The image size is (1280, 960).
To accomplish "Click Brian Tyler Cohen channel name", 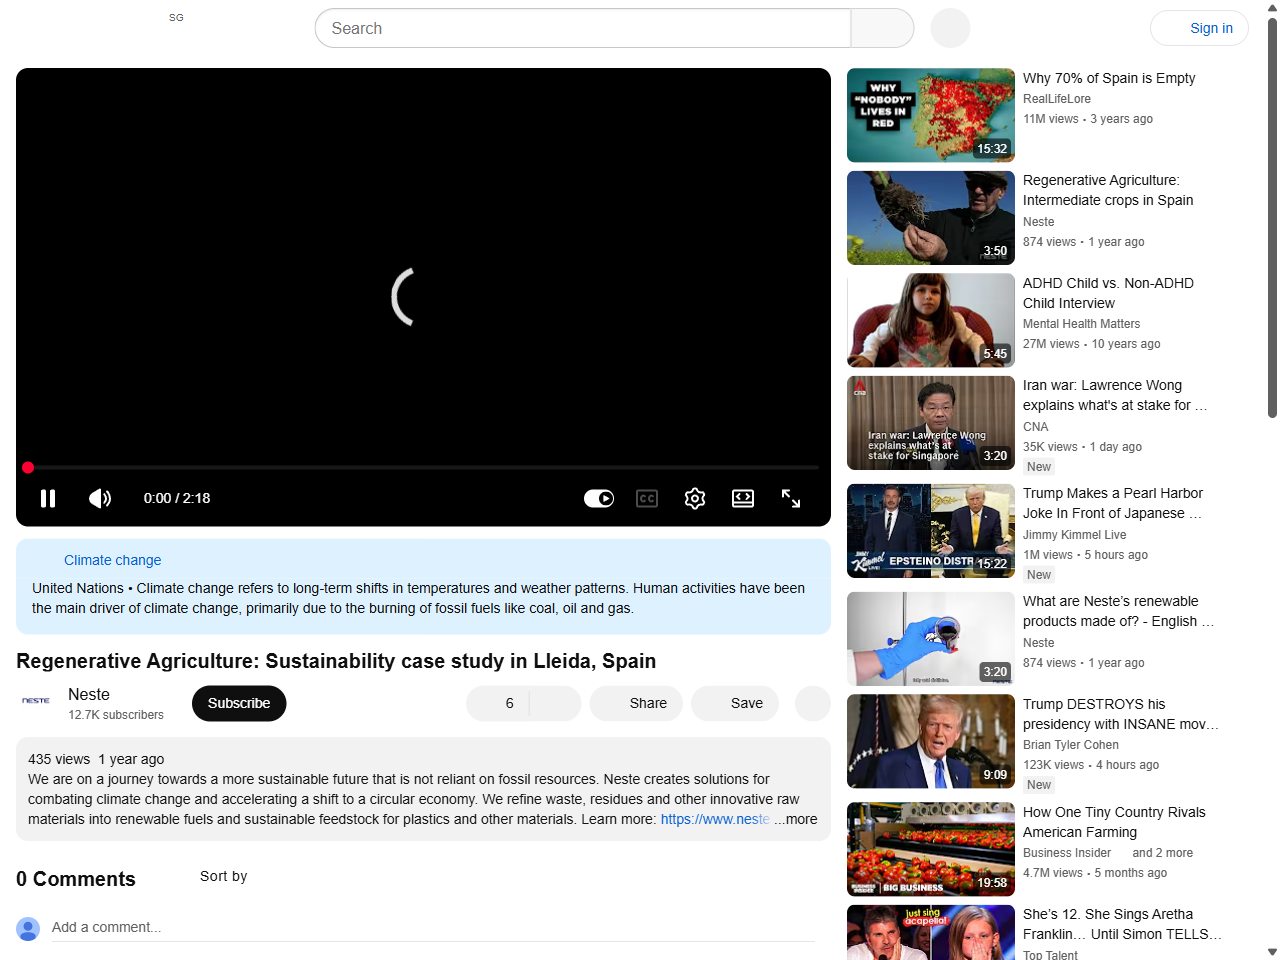I will pos(1071,745).
